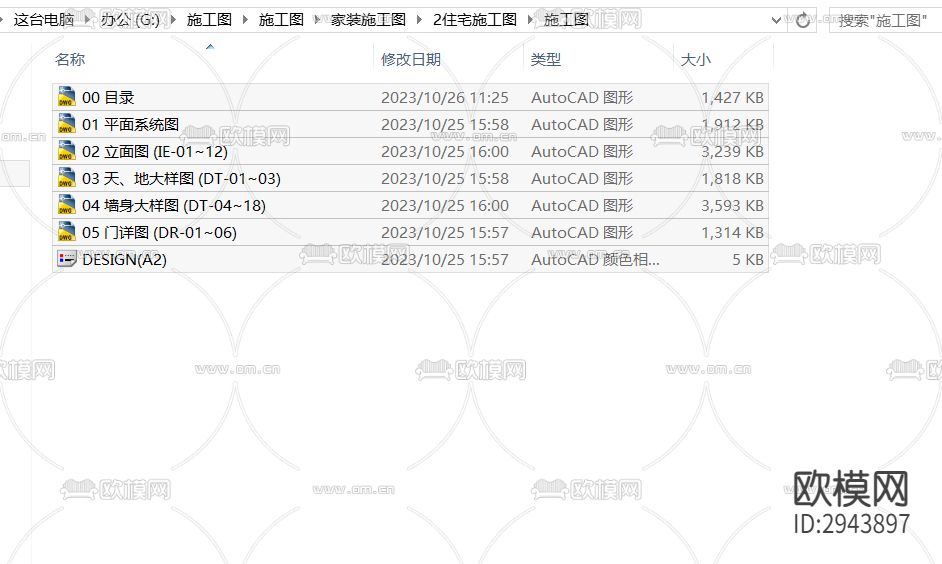Click the DWG icon for 02 立面图
Viewport: 942px width, 564px height.
click(66, 151)
